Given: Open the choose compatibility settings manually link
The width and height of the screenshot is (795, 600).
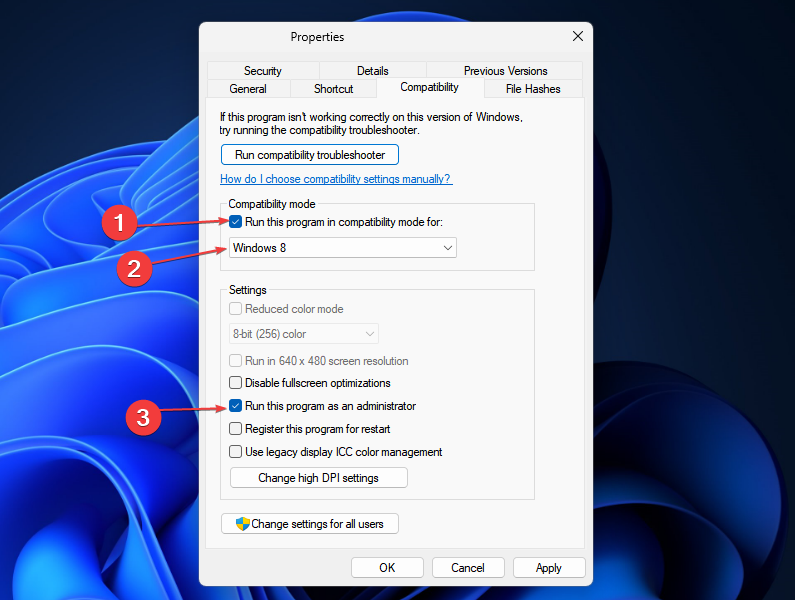Looking at the screenshot, I should point(335,179).
